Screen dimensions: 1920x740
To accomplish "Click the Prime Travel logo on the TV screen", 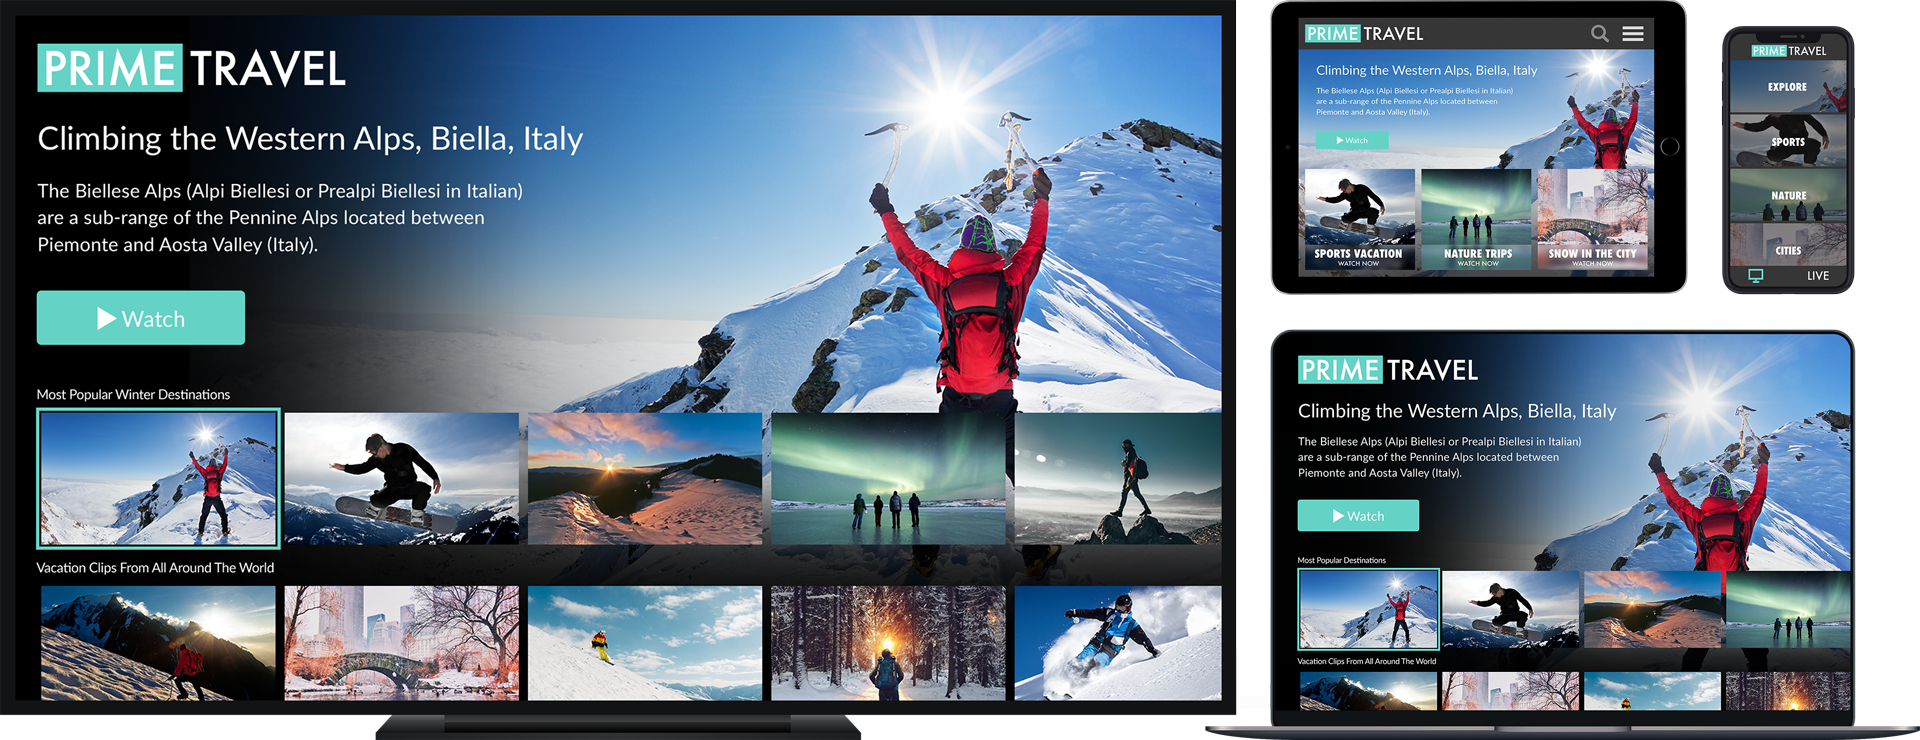I will pos(191,69).
